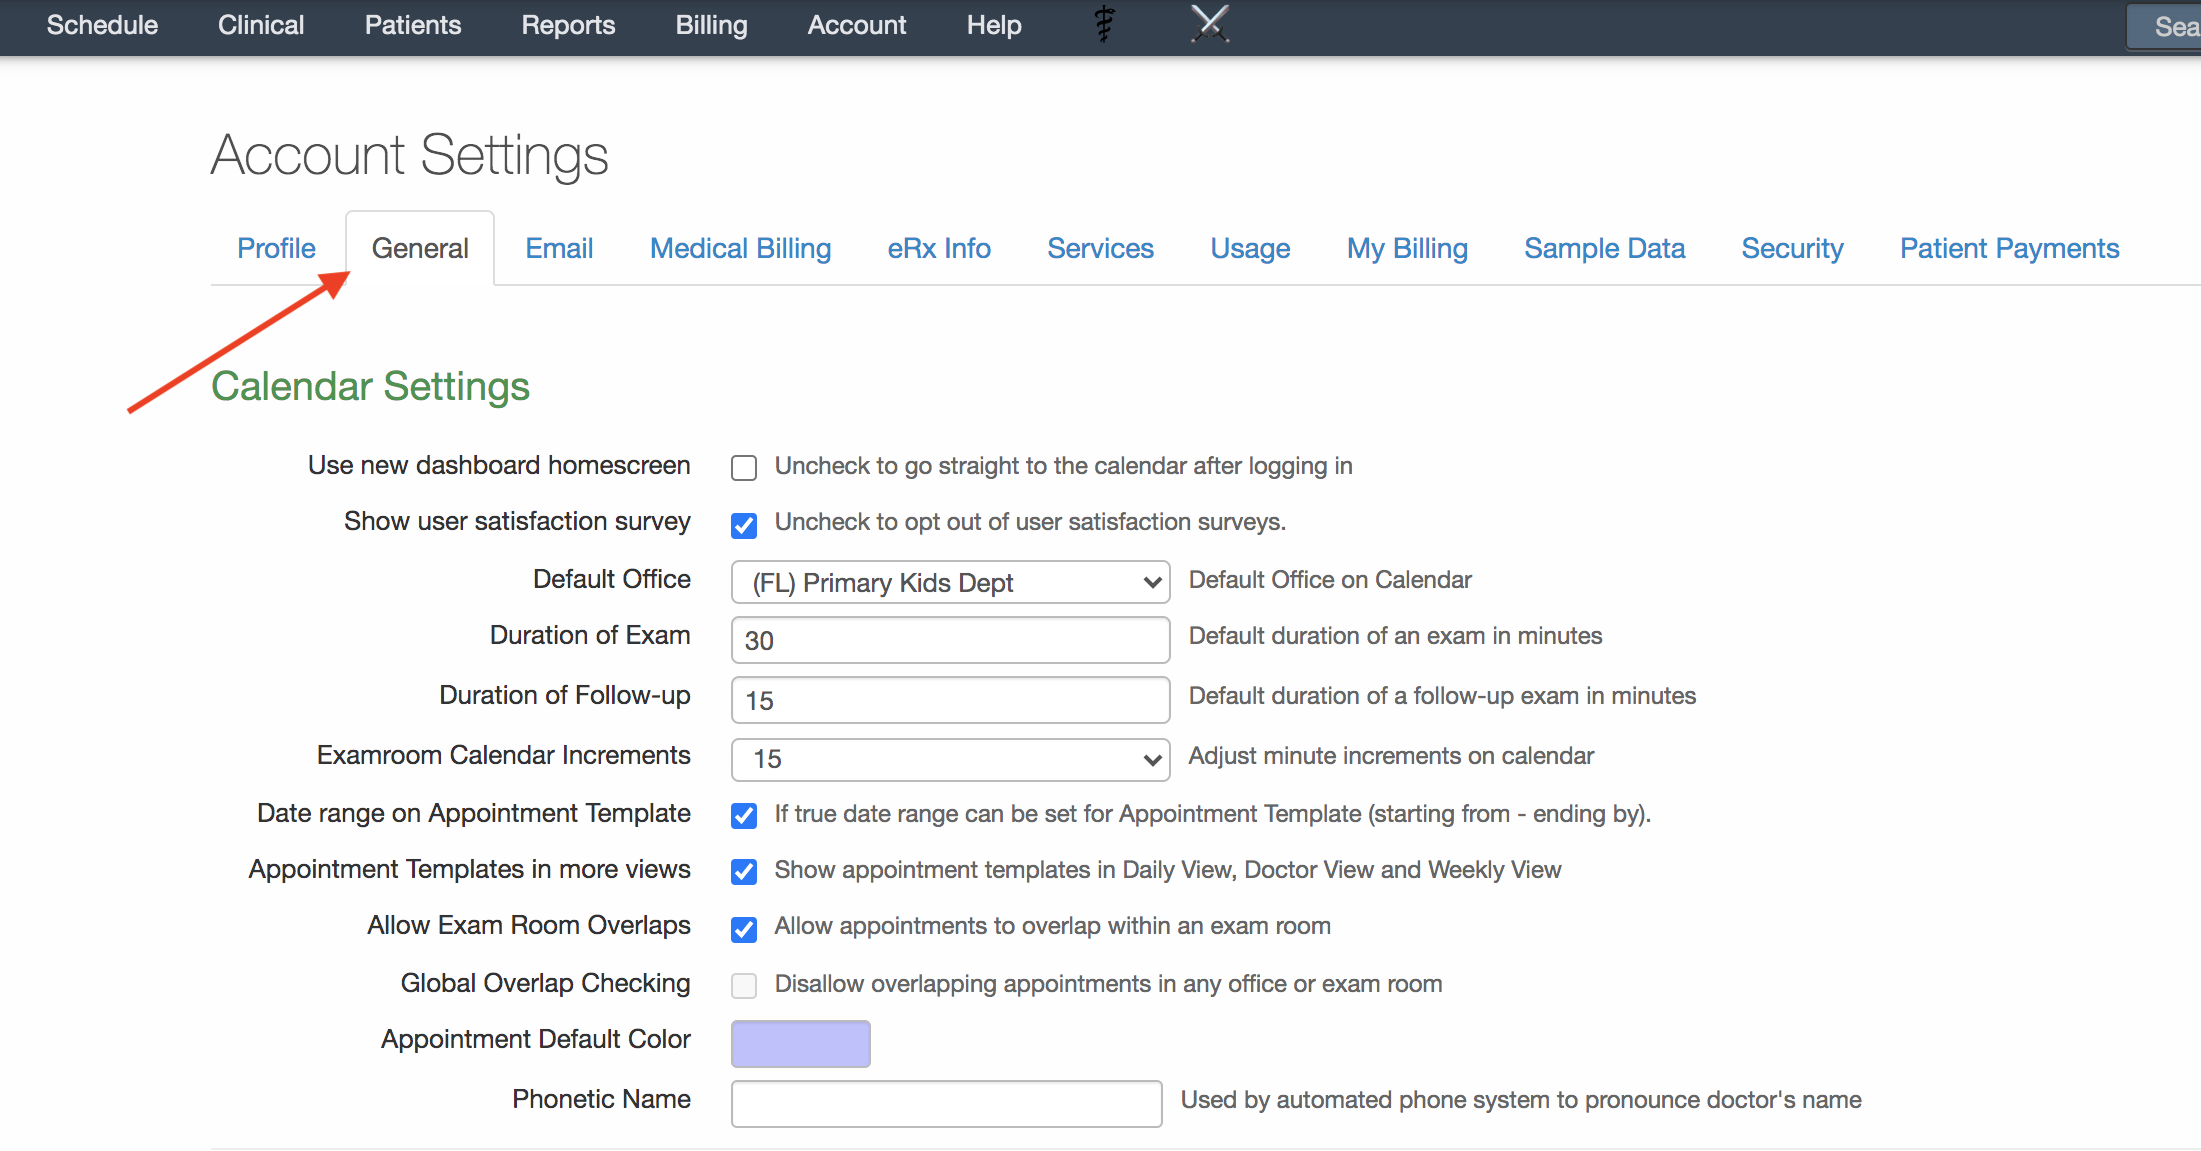Click the Phonetic Name input field
The image size is (2201, 1151).
click(951, 1100)
